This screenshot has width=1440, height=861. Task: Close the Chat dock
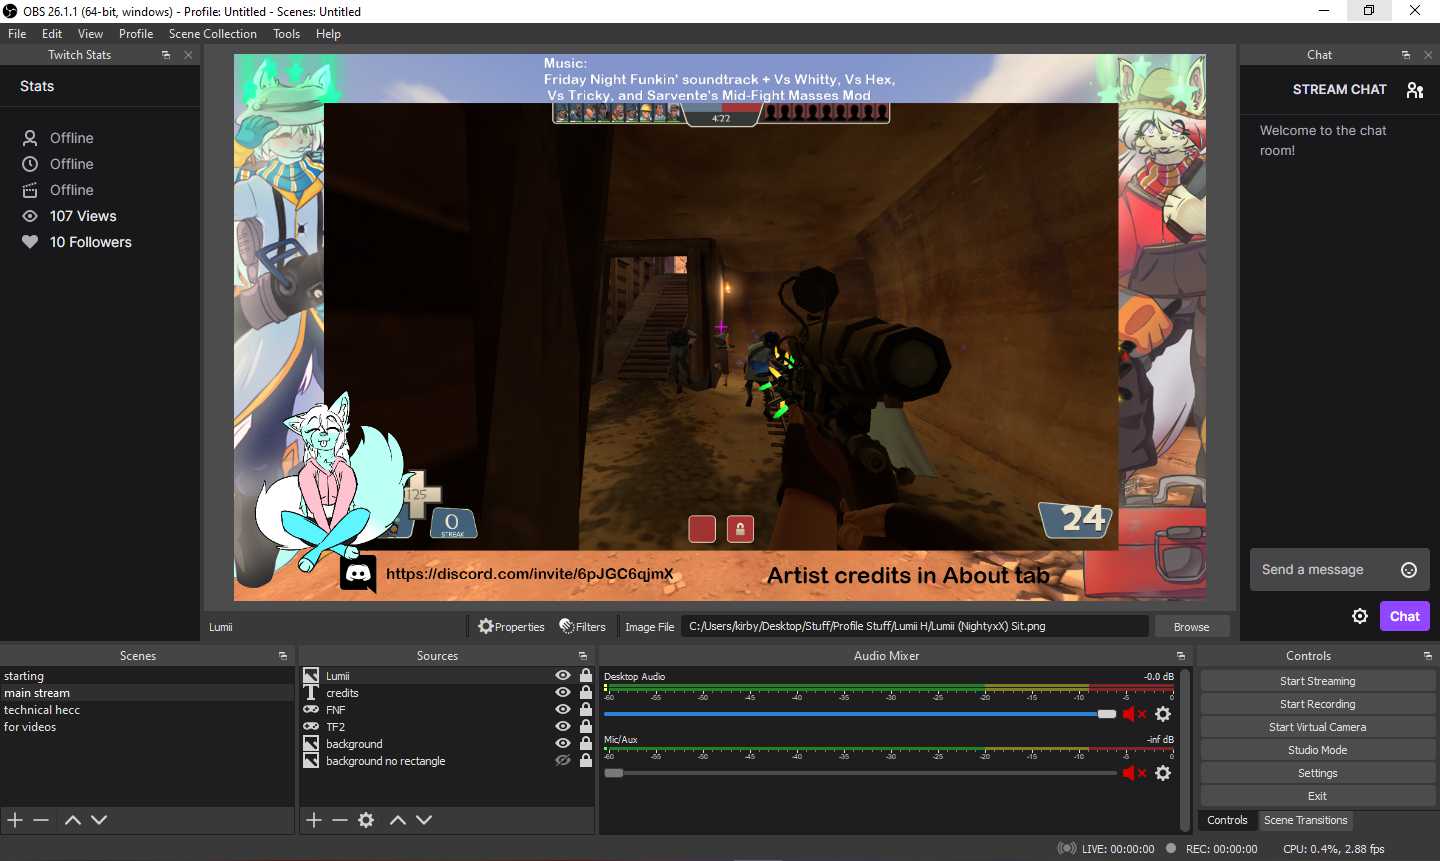(1428, 55)
